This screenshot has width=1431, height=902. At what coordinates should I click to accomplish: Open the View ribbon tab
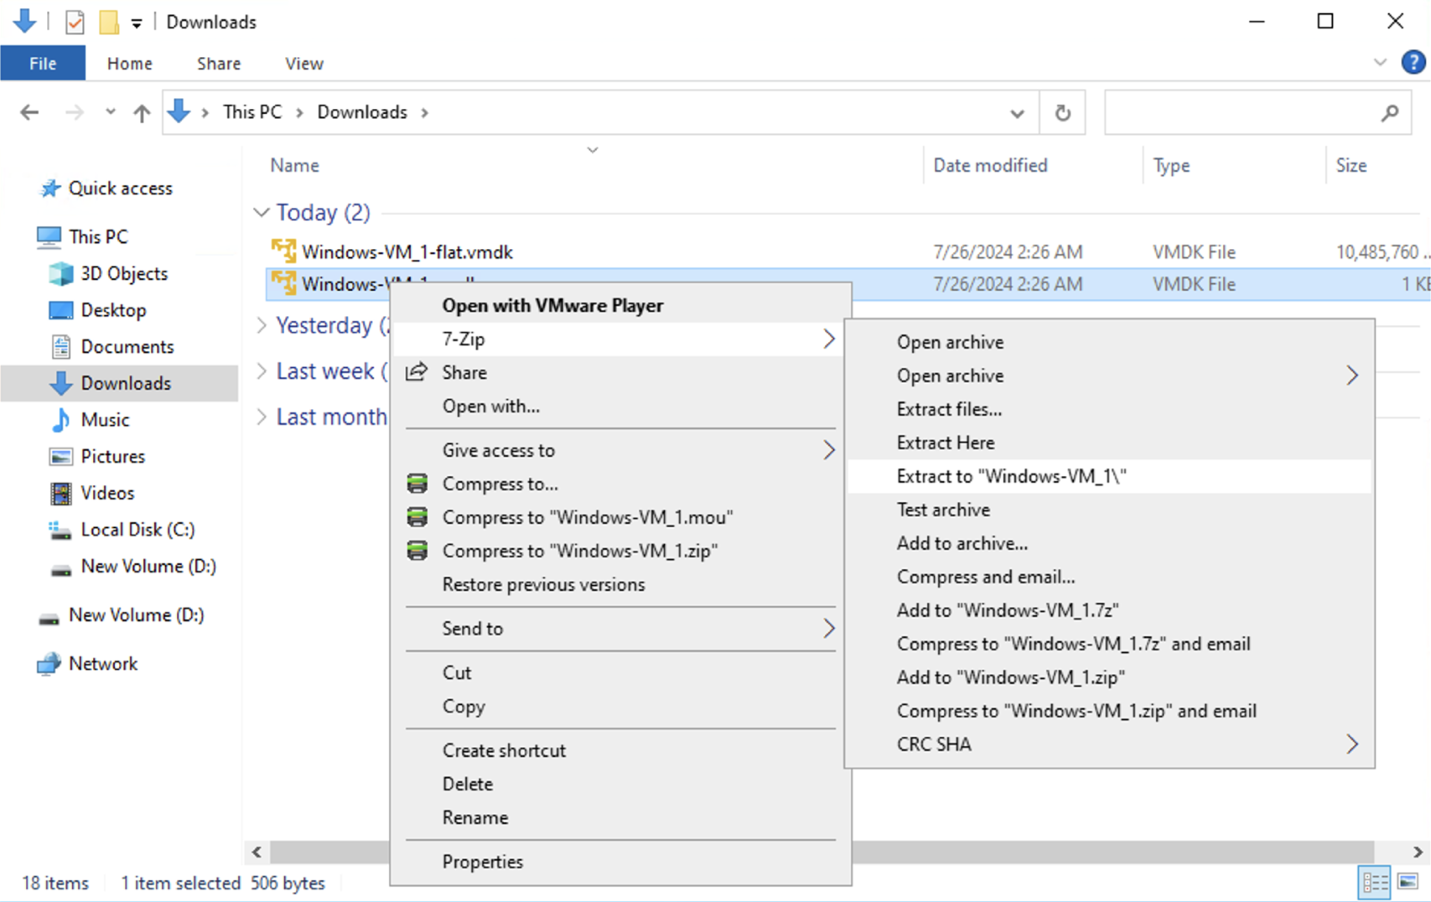[304, 63]
